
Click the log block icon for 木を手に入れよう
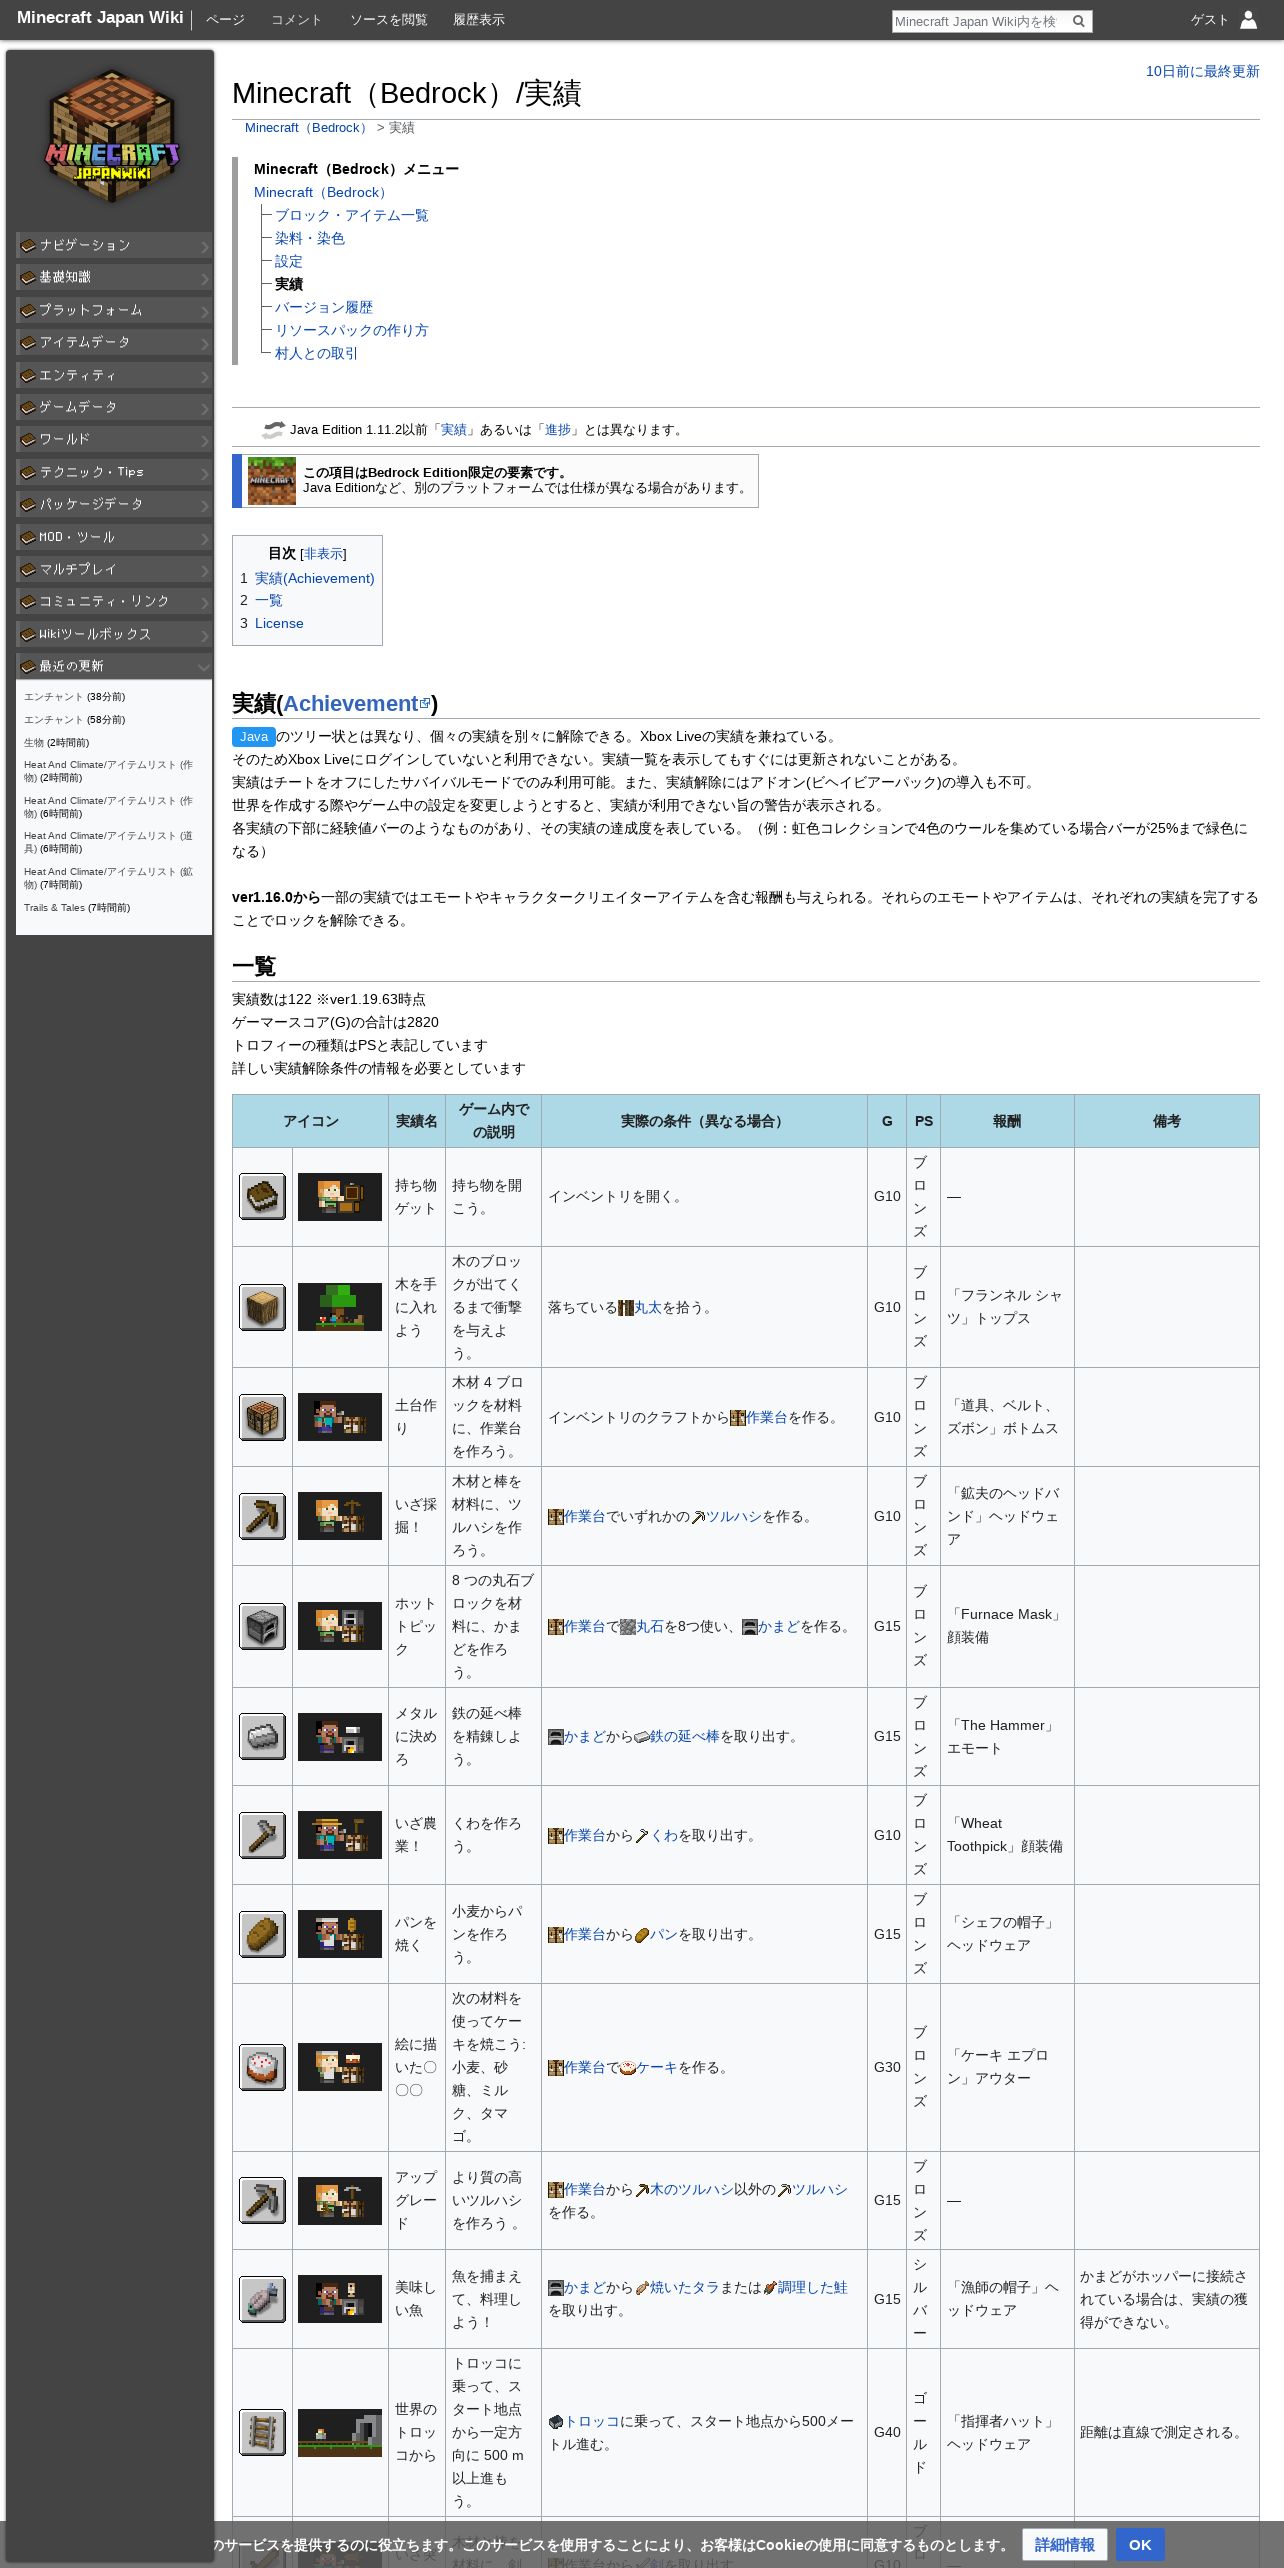coord(262,1307)
